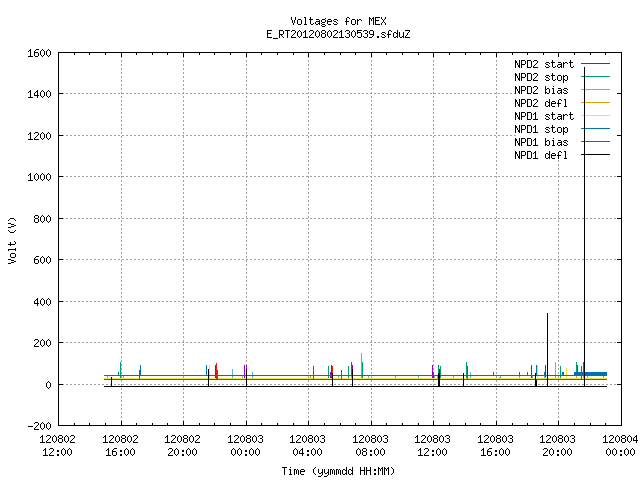The height and width of the screenshot is (480, 640).
Task: Click the light blue NPD2 bias legend line
Action: (x=595, y=89)
